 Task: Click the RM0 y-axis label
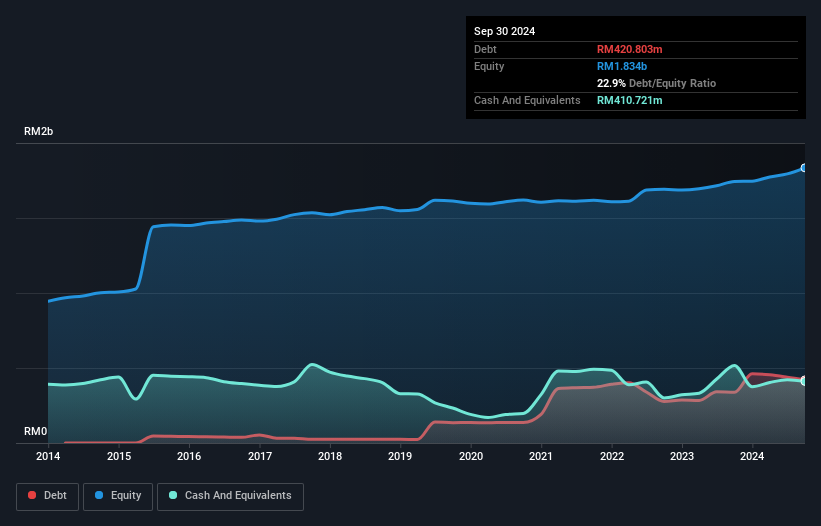(x=36, y=431)
